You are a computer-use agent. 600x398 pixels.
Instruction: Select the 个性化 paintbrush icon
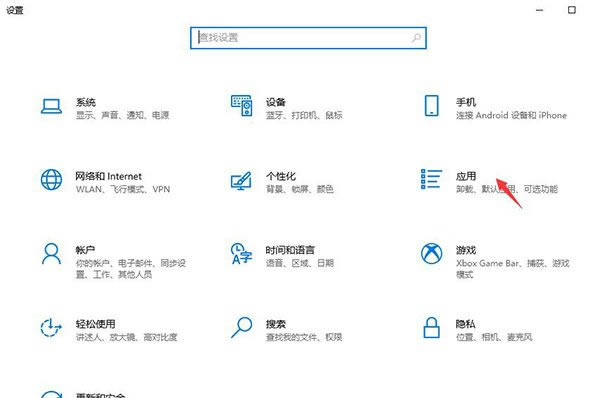[x=241, y=181]
